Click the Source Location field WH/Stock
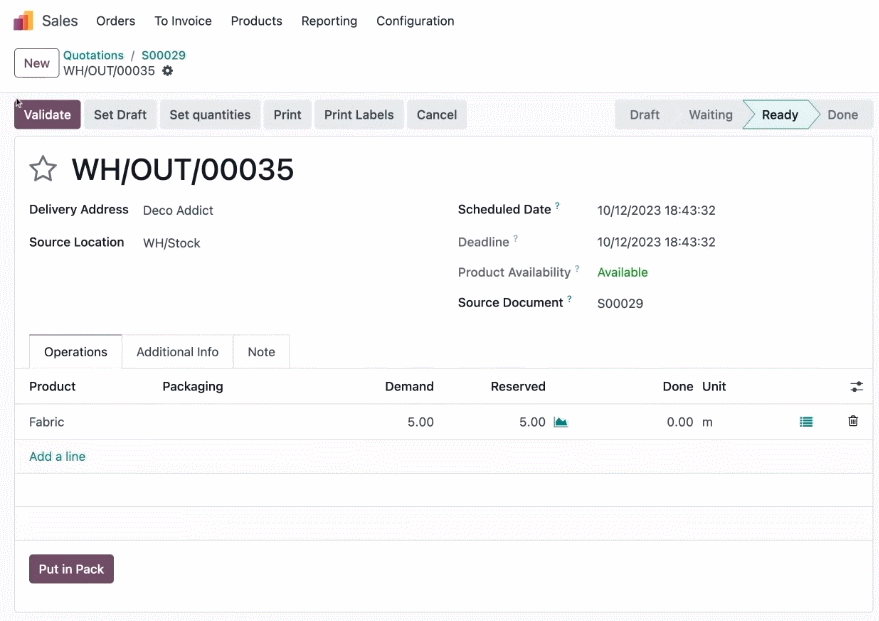 172,243
